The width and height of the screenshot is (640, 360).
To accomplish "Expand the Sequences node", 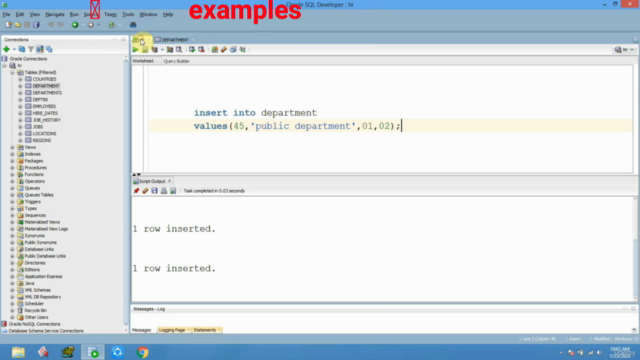I will pyautogui.click(x=13, y=215).
